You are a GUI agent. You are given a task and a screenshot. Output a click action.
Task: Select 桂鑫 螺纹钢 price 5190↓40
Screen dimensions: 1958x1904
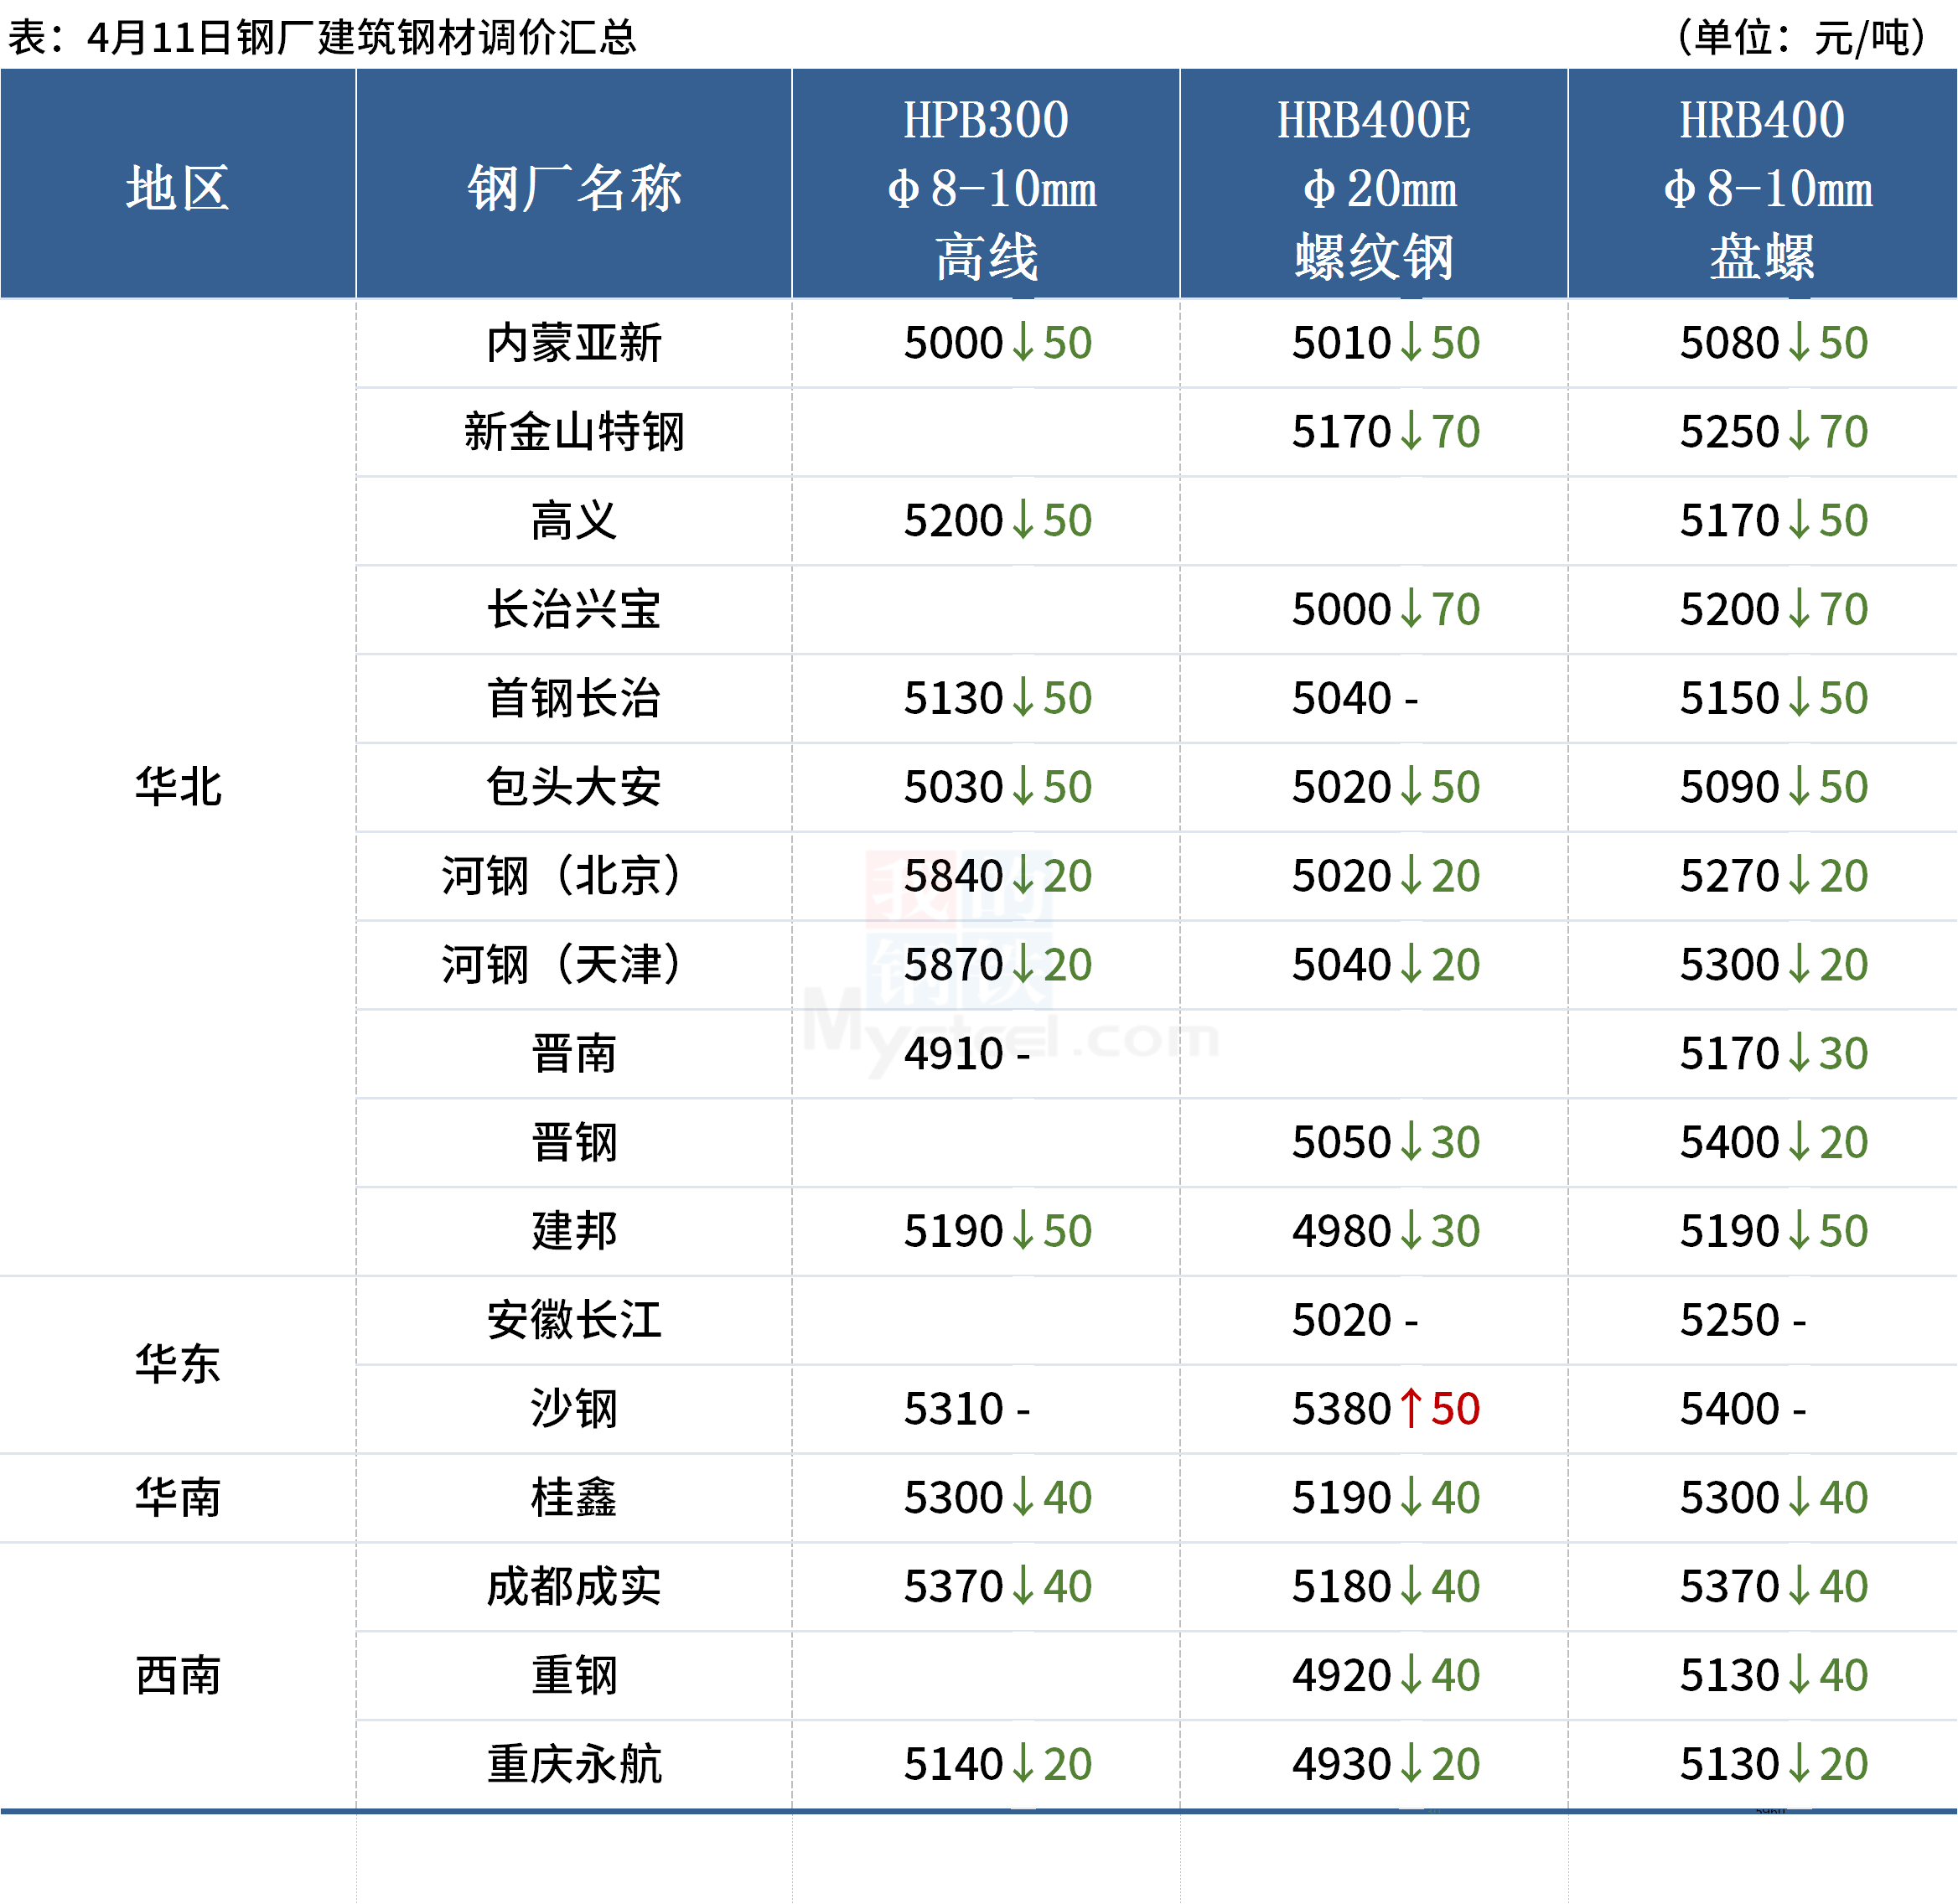(1386, 1497)
